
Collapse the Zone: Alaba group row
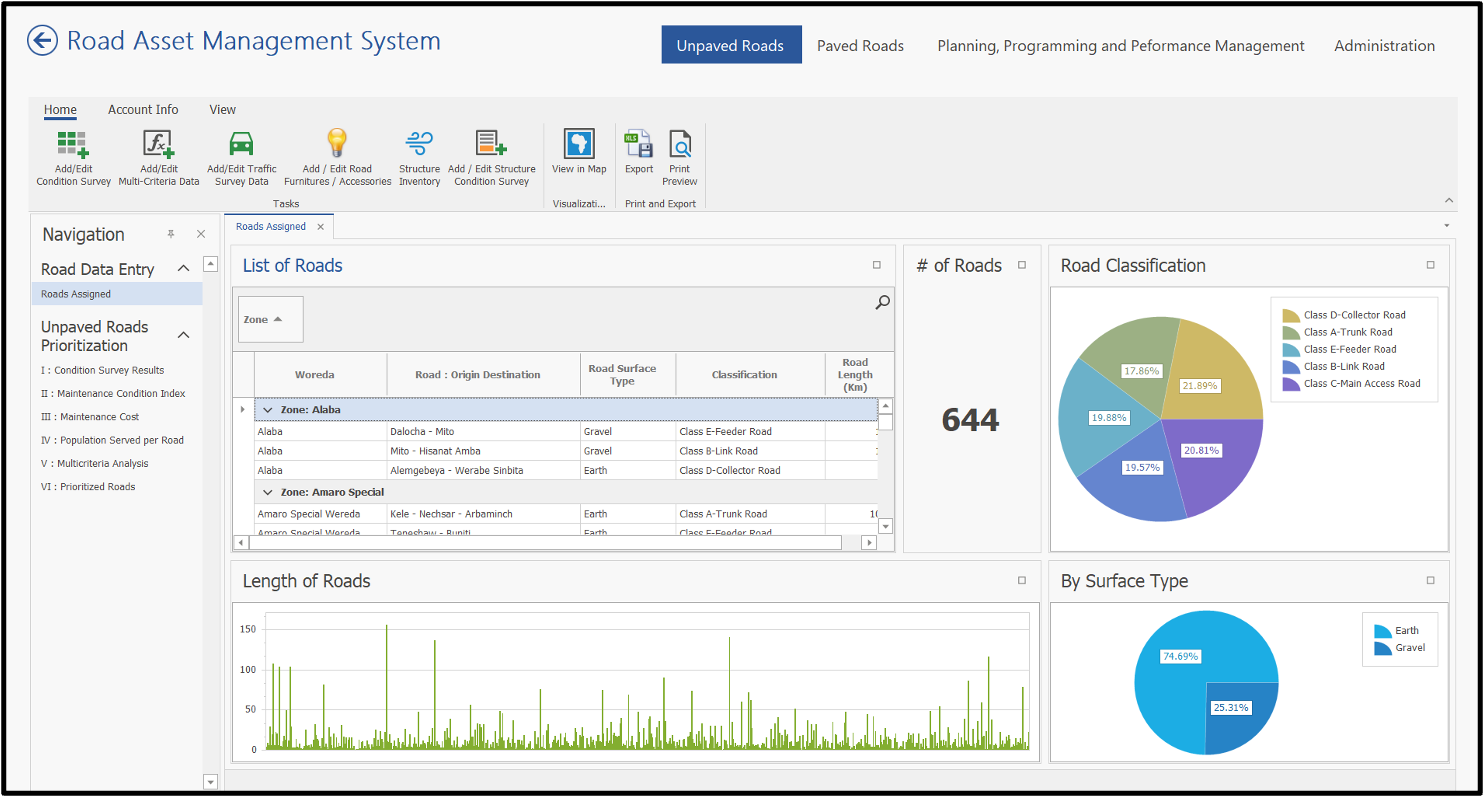tap(267, 410)
